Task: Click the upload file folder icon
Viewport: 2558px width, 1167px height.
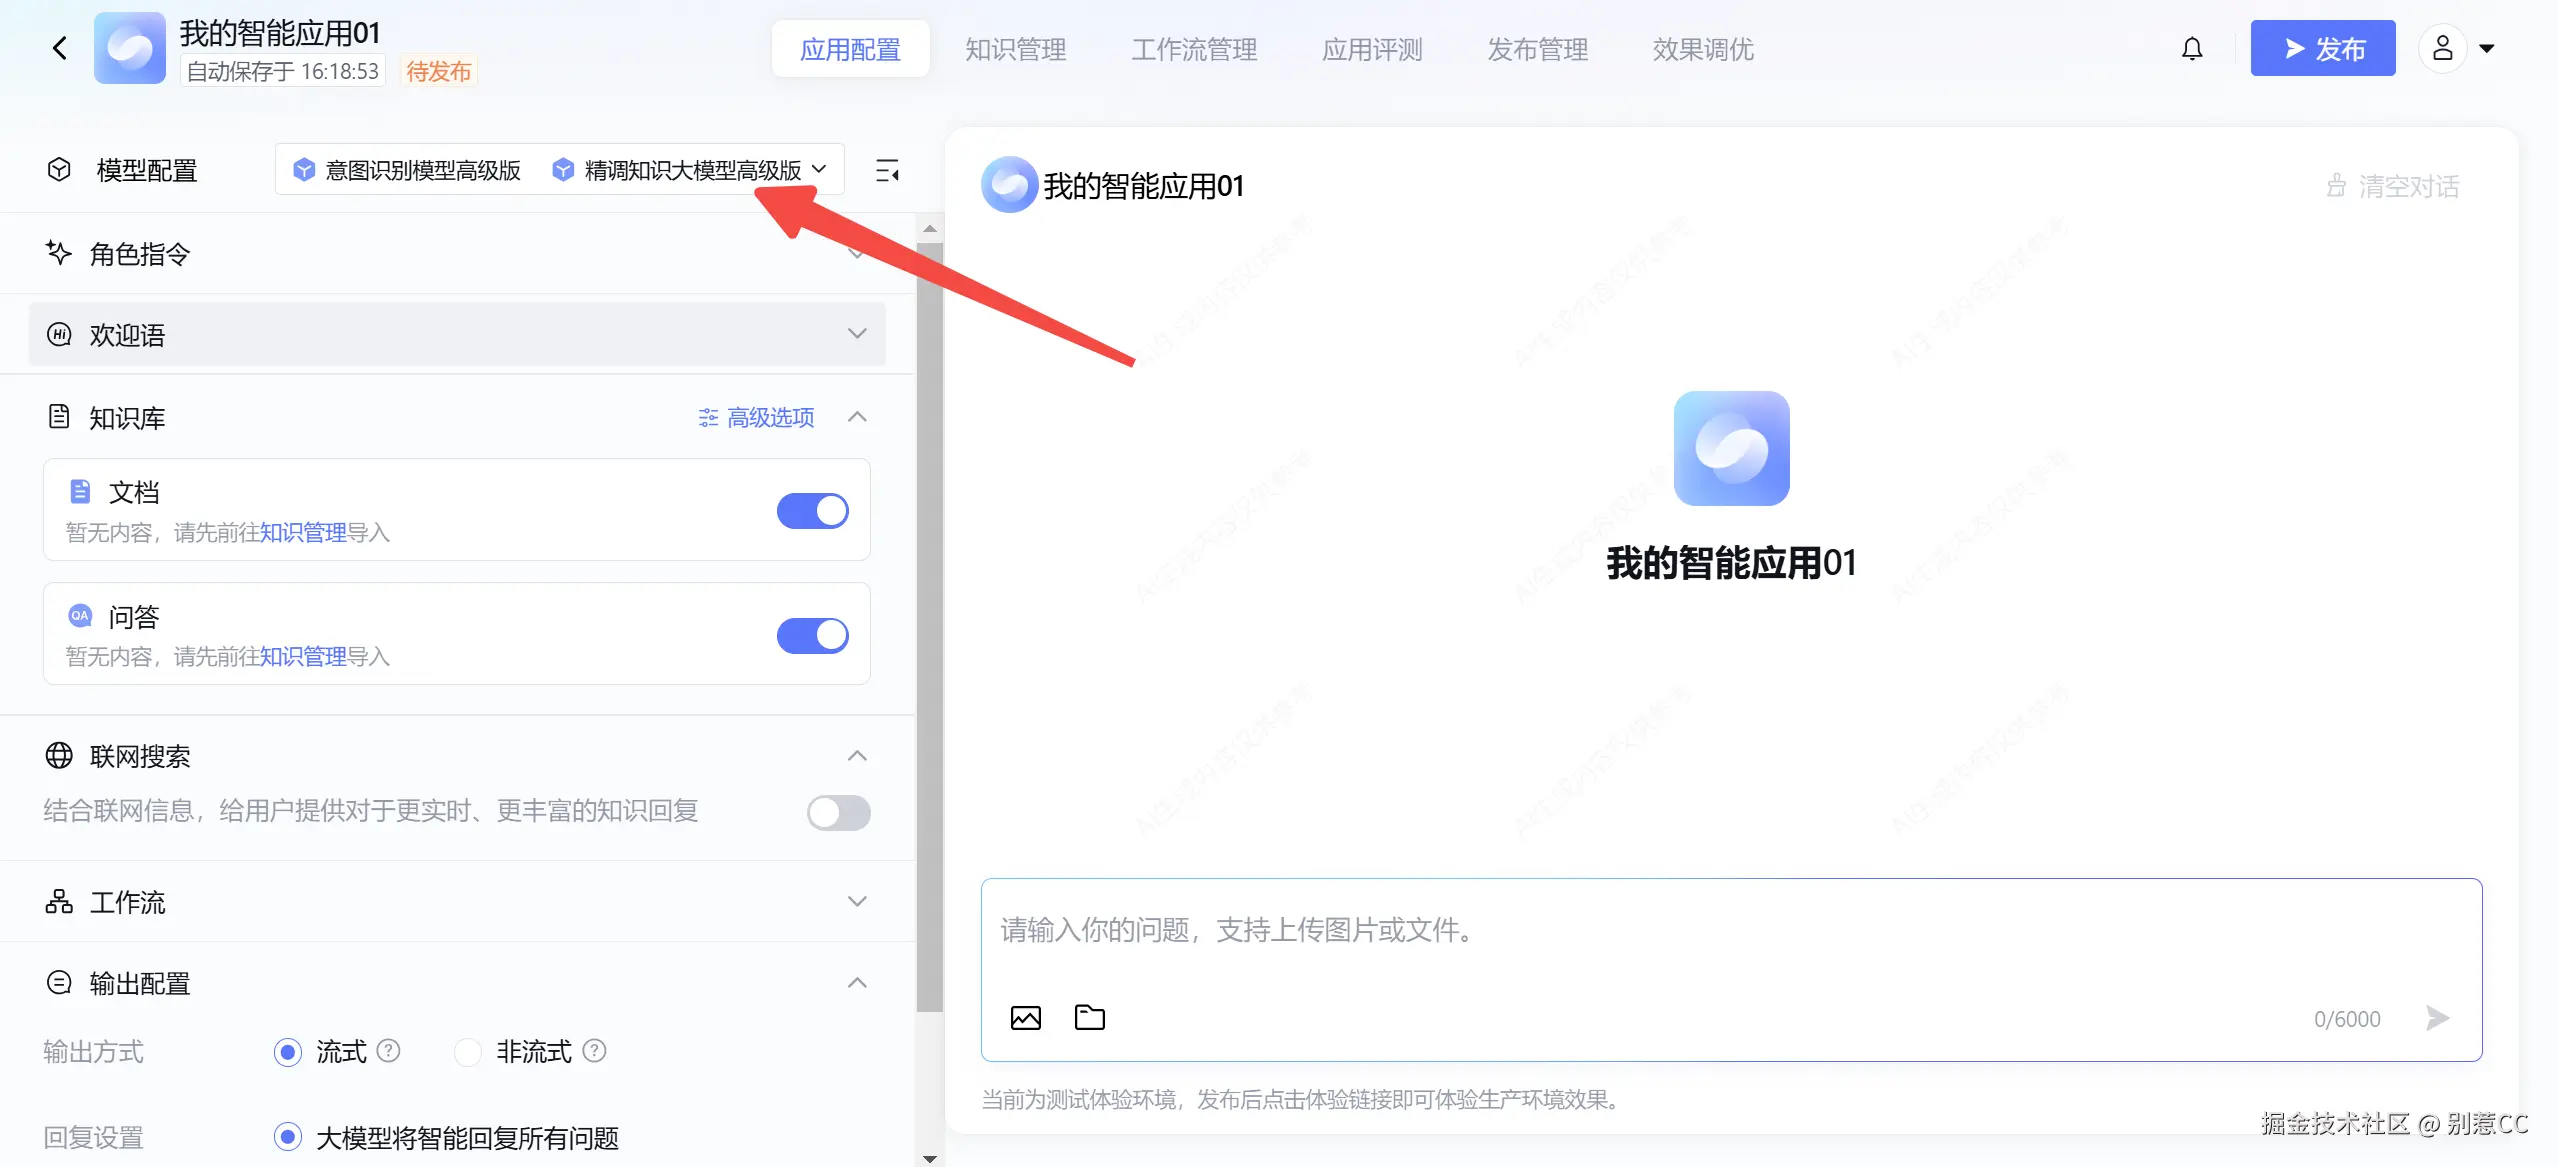Action: 1089,1018
